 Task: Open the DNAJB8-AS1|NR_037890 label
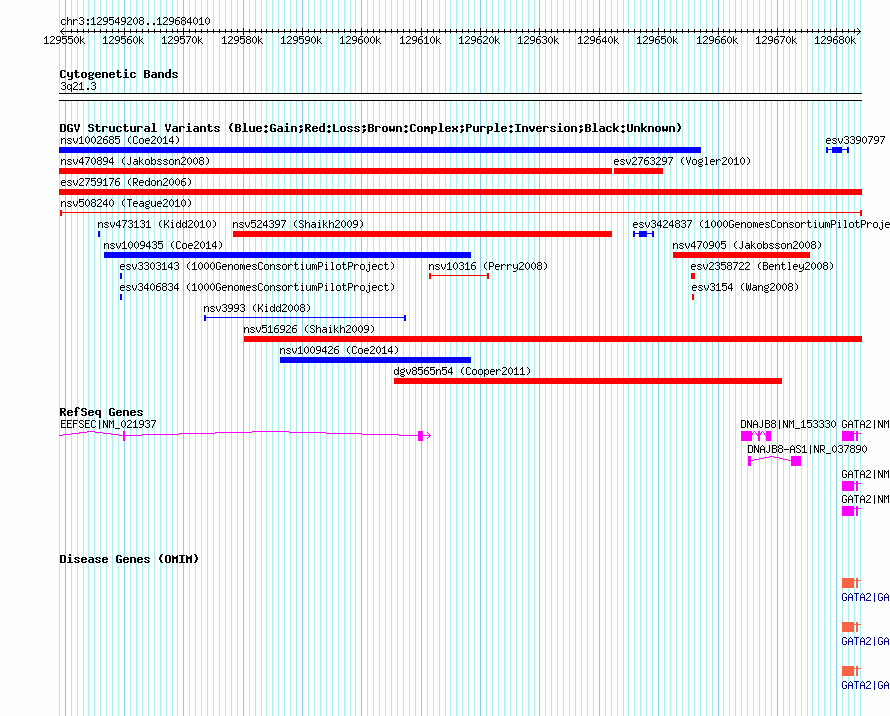(x=807, y=449)
